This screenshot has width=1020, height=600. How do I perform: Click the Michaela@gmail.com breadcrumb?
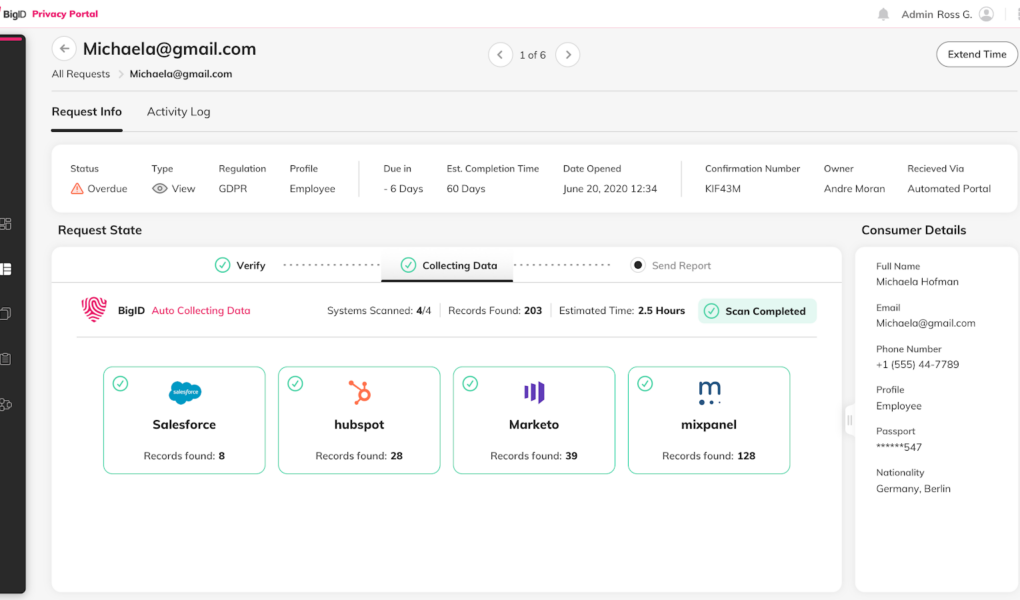coord(181,74)
